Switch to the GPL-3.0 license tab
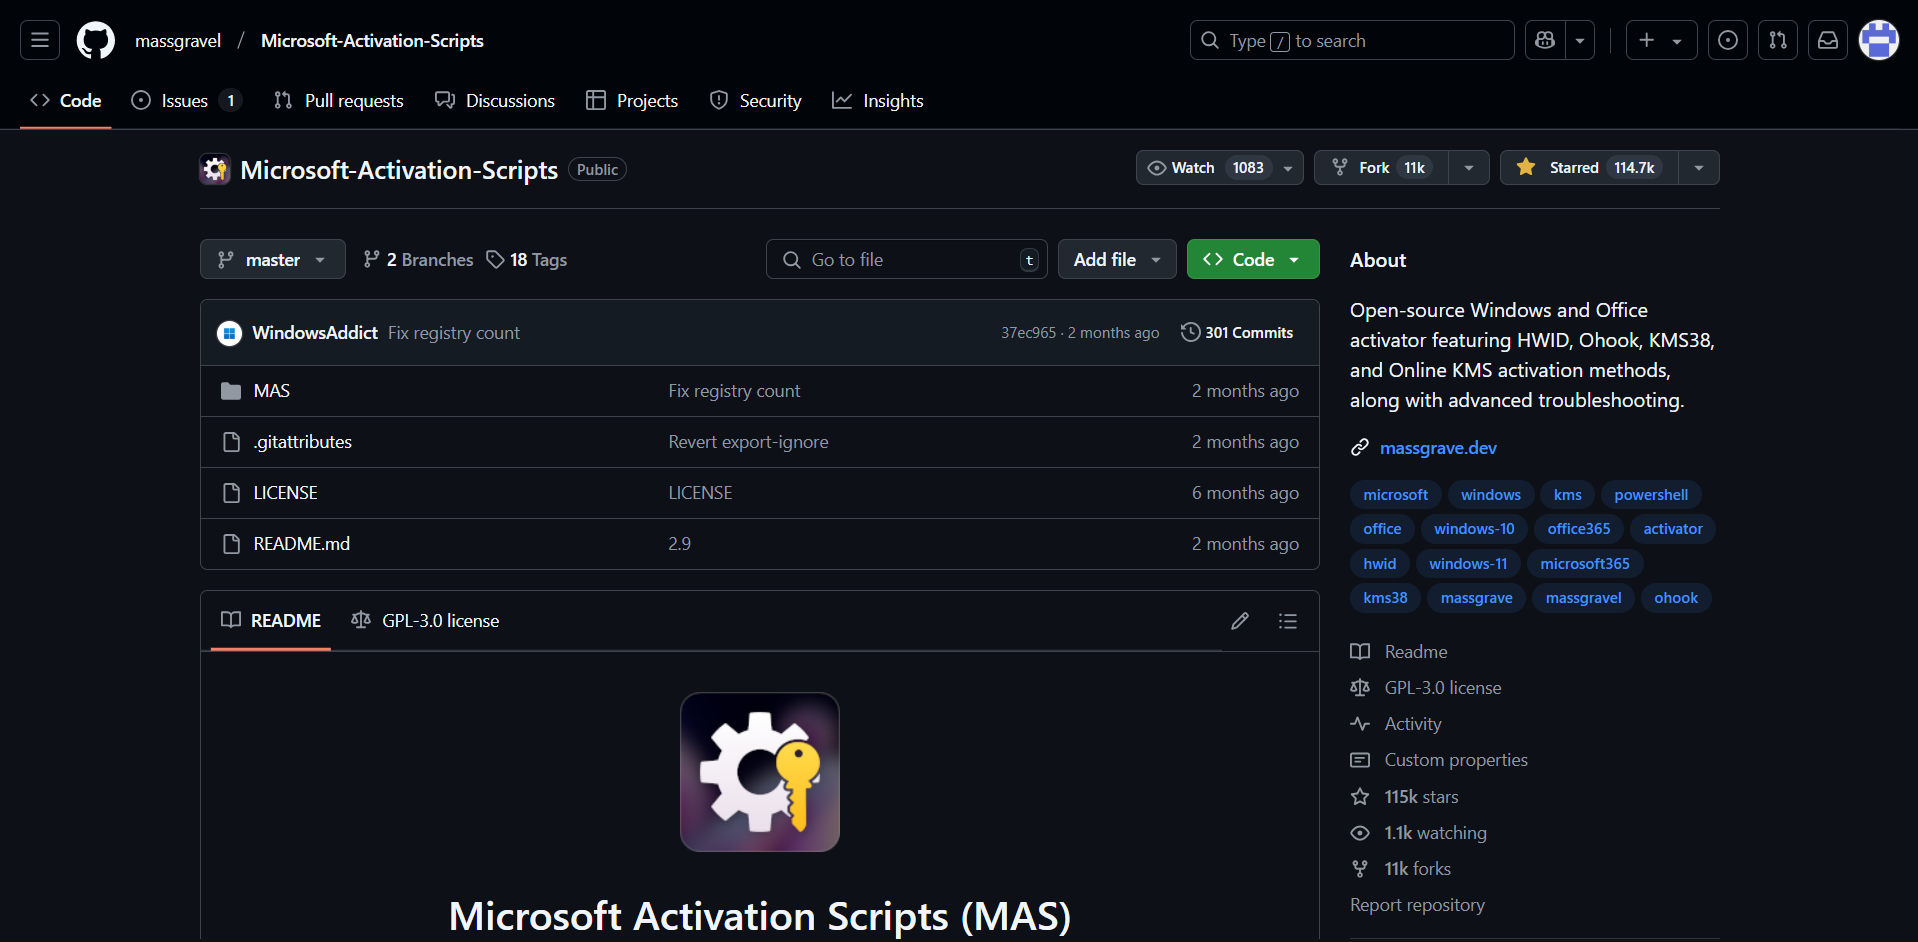 tap(426, 621)
